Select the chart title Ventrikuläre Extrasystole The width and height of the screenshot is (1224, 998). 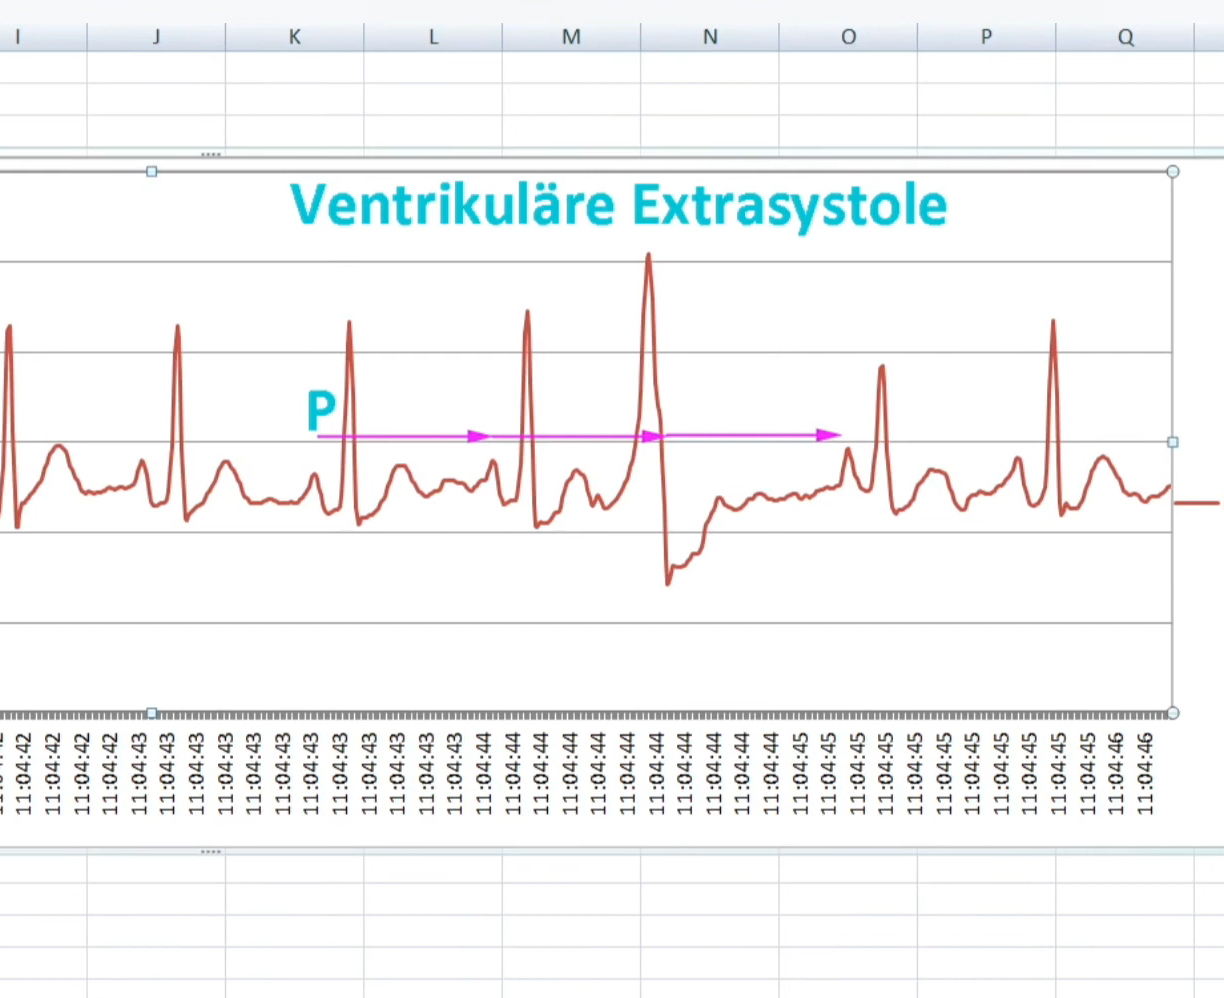click(x=618, y=206)
